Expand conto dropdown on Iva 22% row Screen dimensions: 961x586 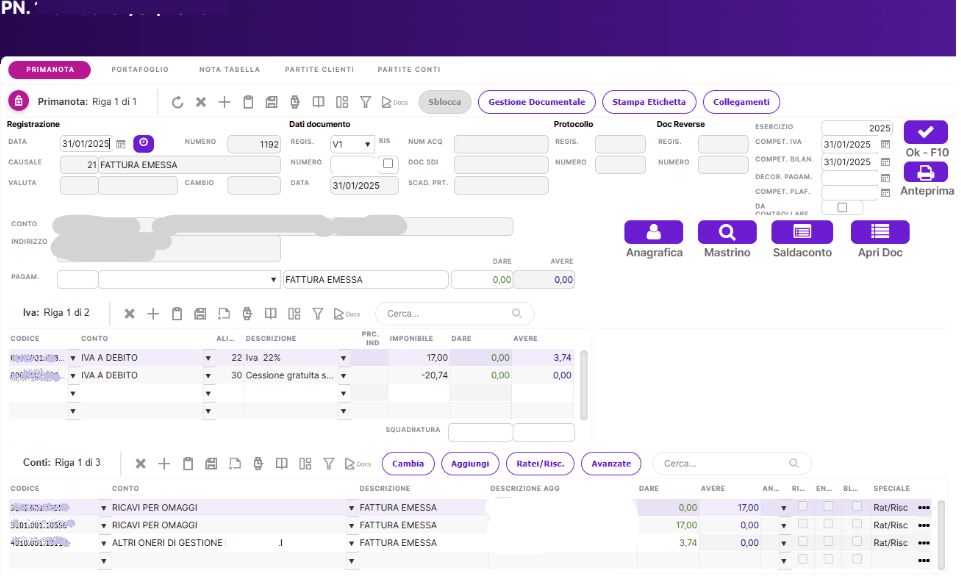tap(208, 358)
